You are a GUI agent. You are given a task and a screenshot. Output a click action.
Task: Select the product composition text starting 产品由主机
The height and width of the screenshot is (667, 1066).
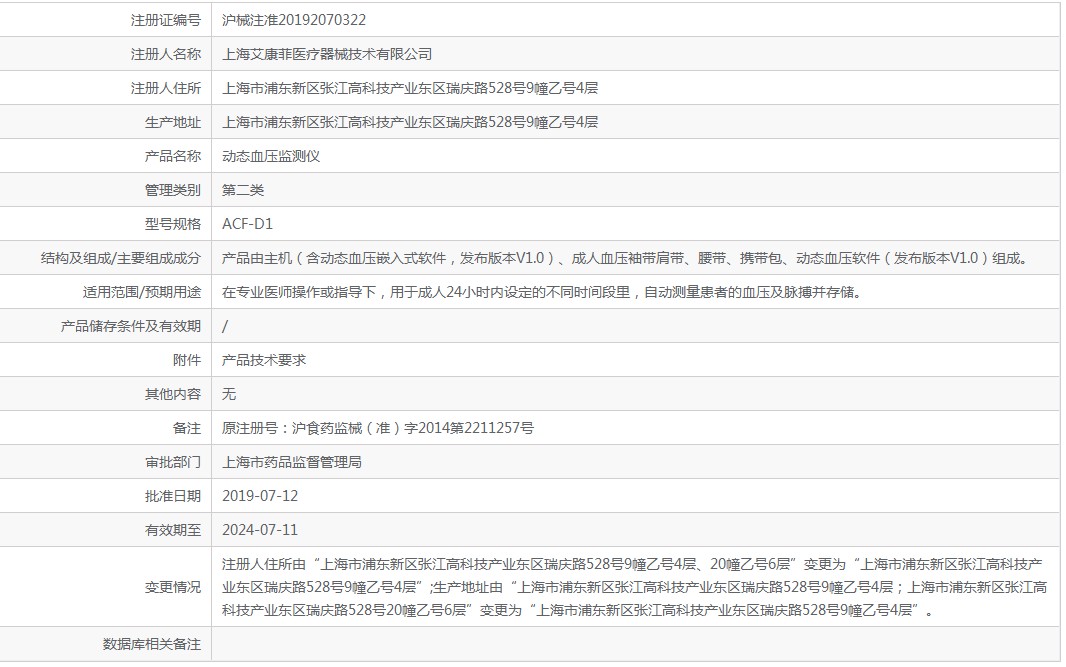point(627,258)
